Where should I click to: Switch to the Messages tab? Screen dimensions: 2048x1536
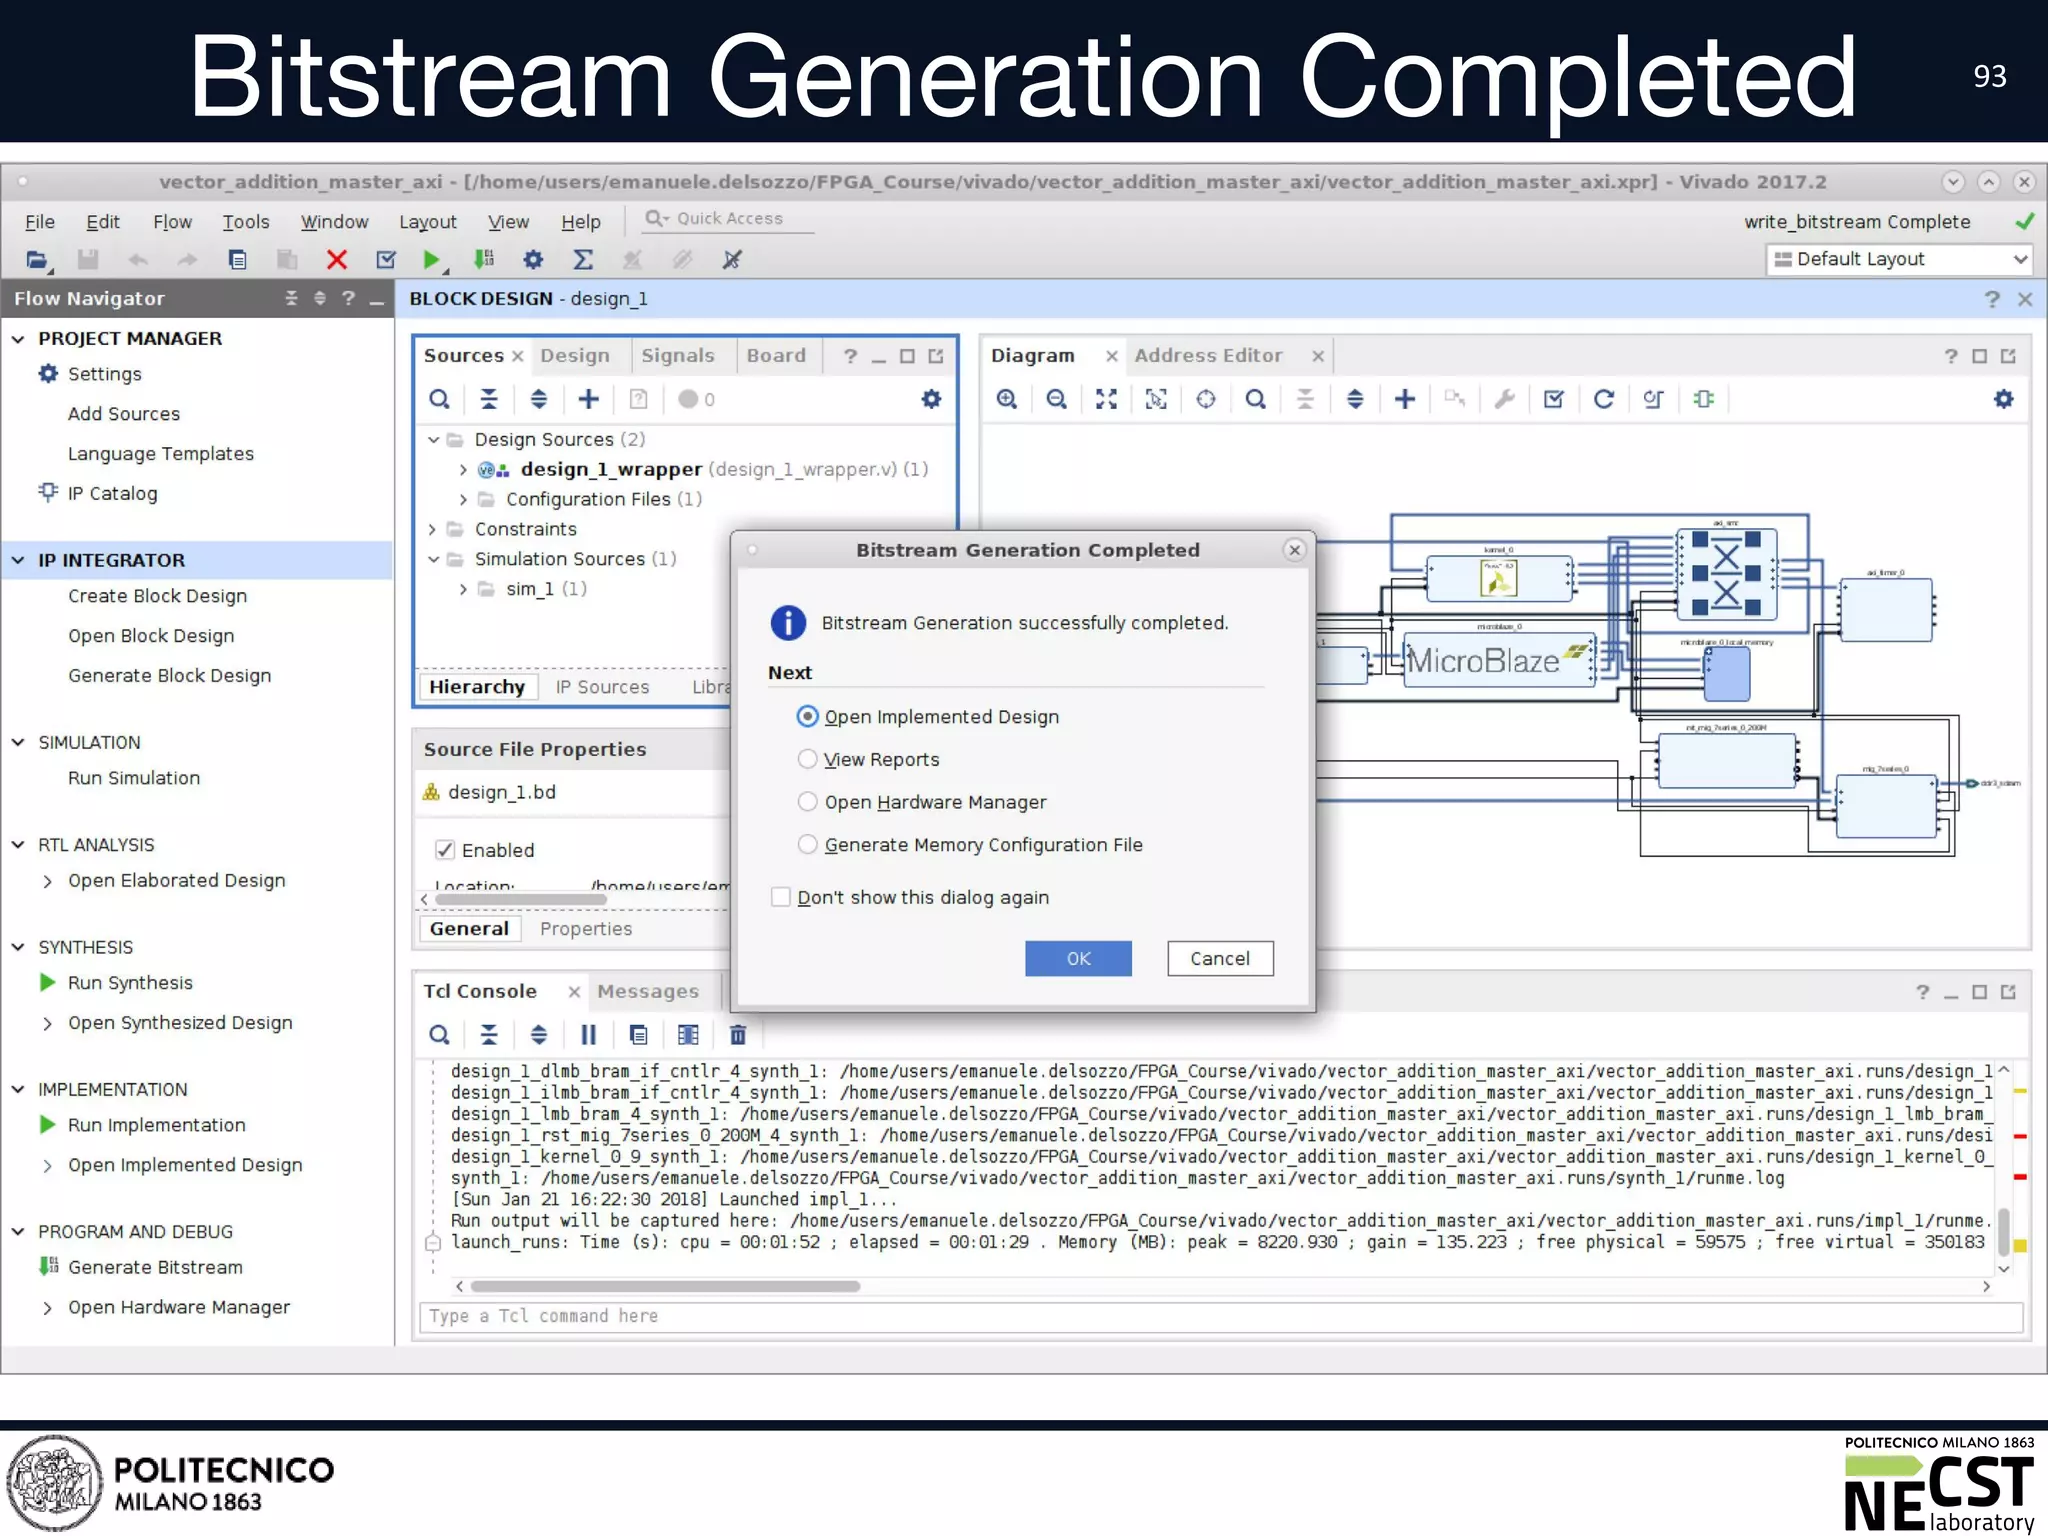click(648, 991)
